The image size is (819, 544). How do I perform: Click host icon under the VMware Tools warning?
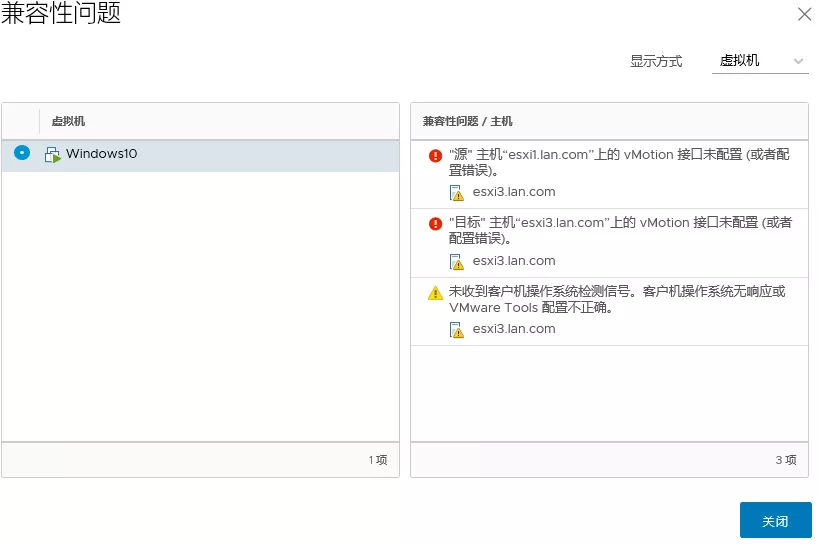click(457, 330)
